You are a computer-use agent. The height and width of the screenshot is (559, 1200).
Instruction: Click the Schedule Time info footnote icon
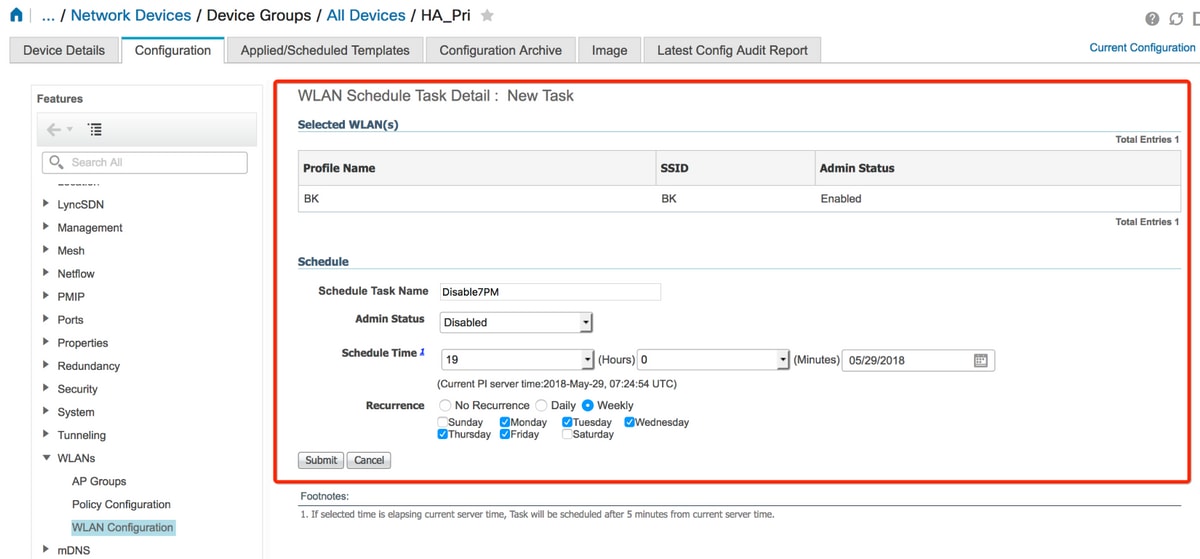(x=423, y=352)
